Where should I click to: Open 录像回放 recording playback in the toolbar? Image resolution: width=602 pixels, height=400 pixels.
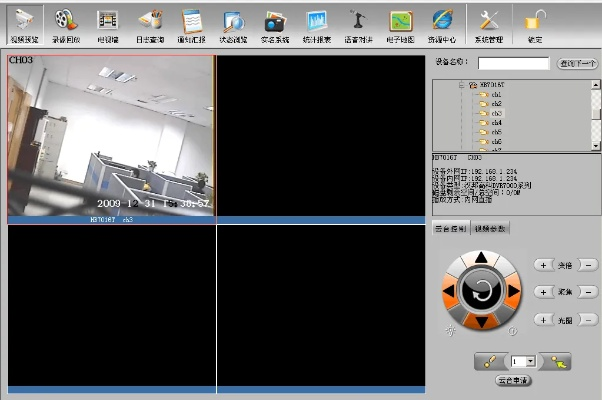65,25
